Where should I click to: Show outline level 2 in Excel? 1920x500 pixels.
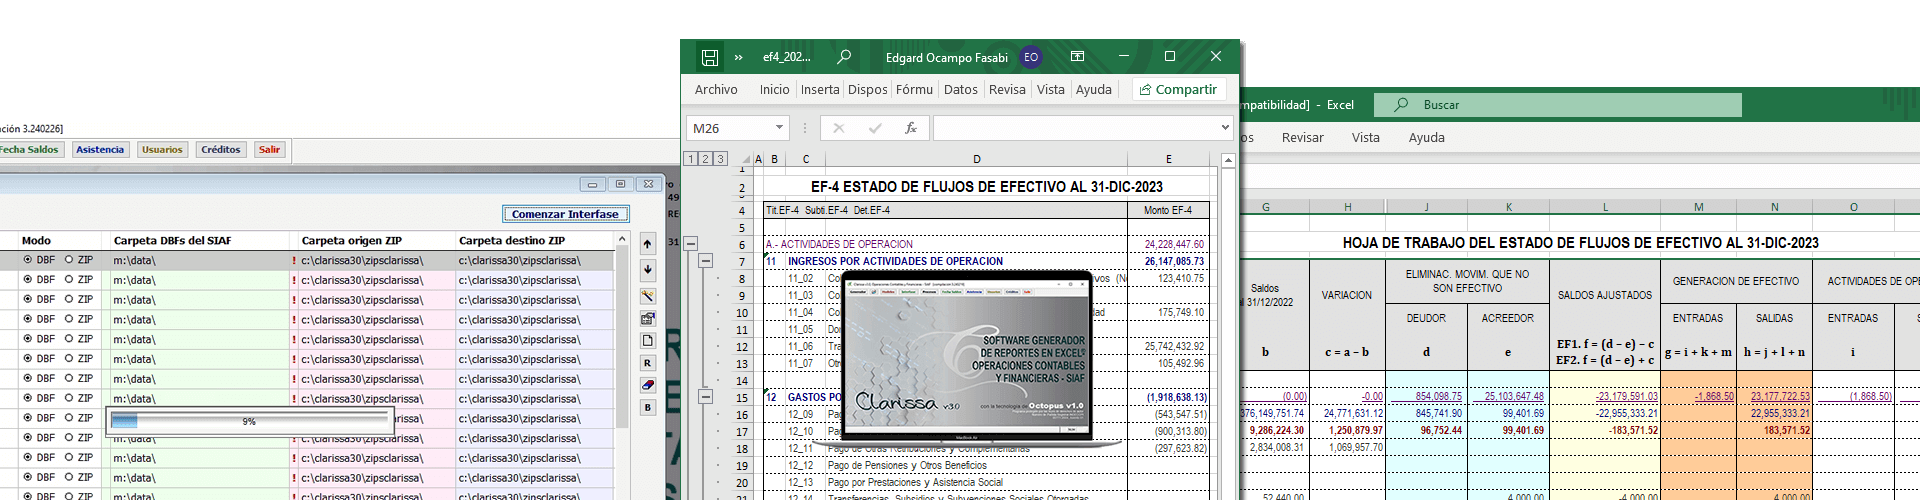[705, 159]
